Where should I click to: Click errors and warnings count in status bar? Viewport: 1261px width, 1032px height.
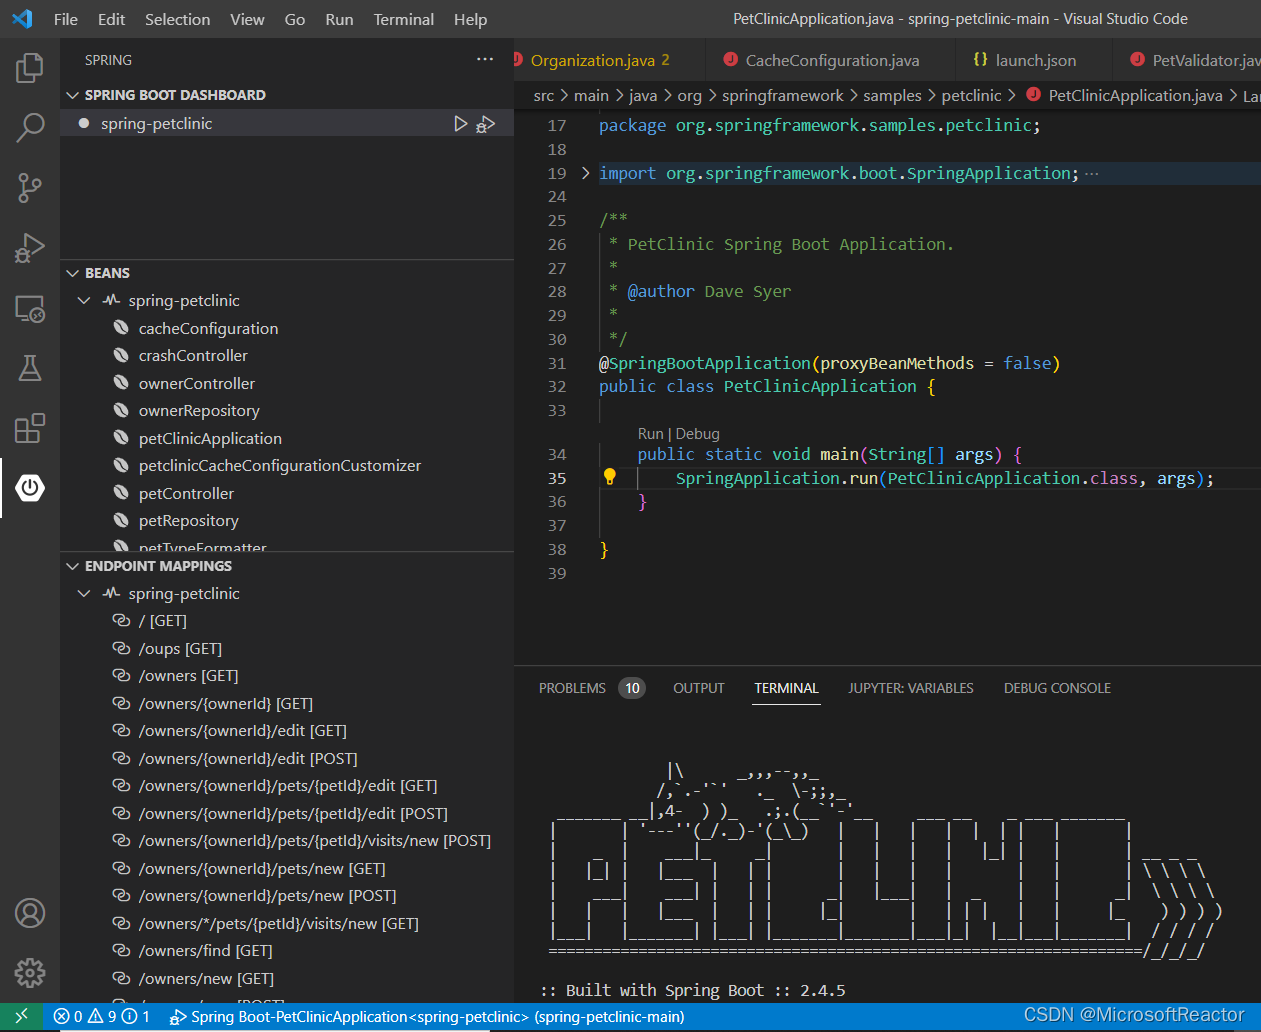tap(102, 1016)
